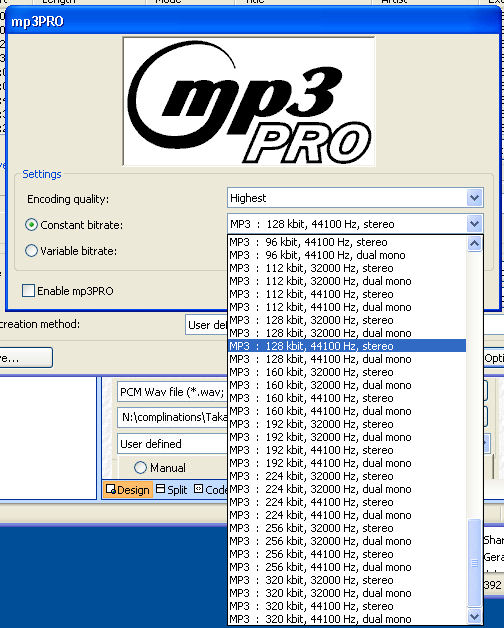Choose MP3 96 kbit 44100 Hz dual mono
This screenshot has height=628, width=504.
point(347,255)
